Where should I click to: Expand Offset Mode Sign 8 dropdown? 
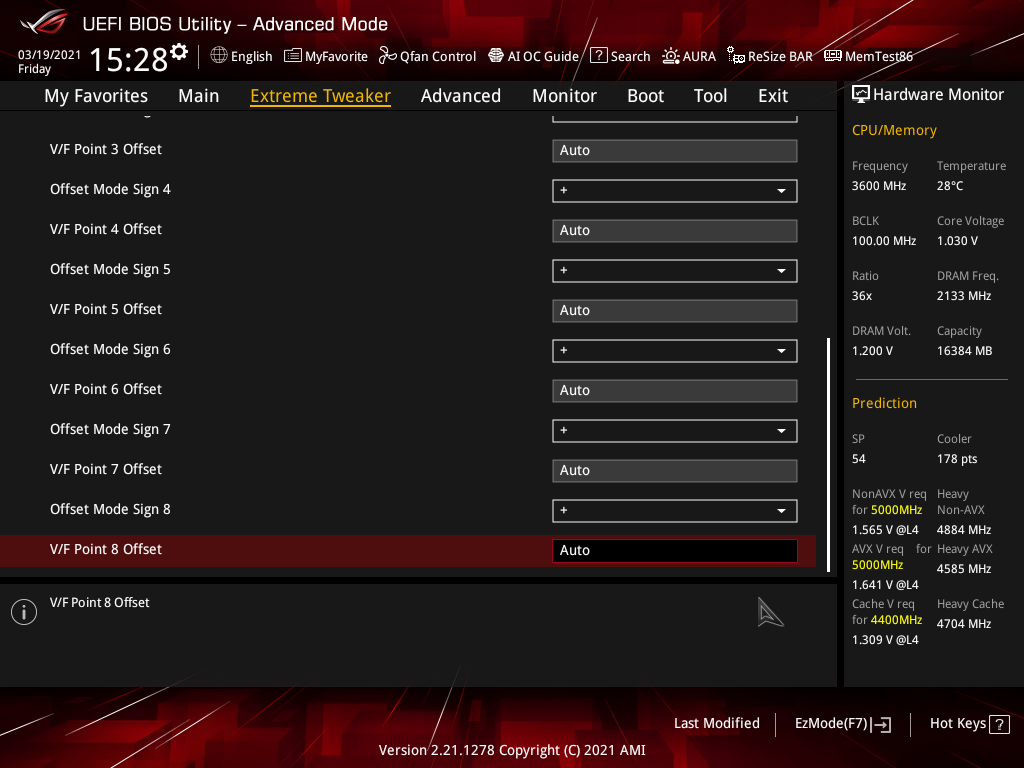point(675,511)
